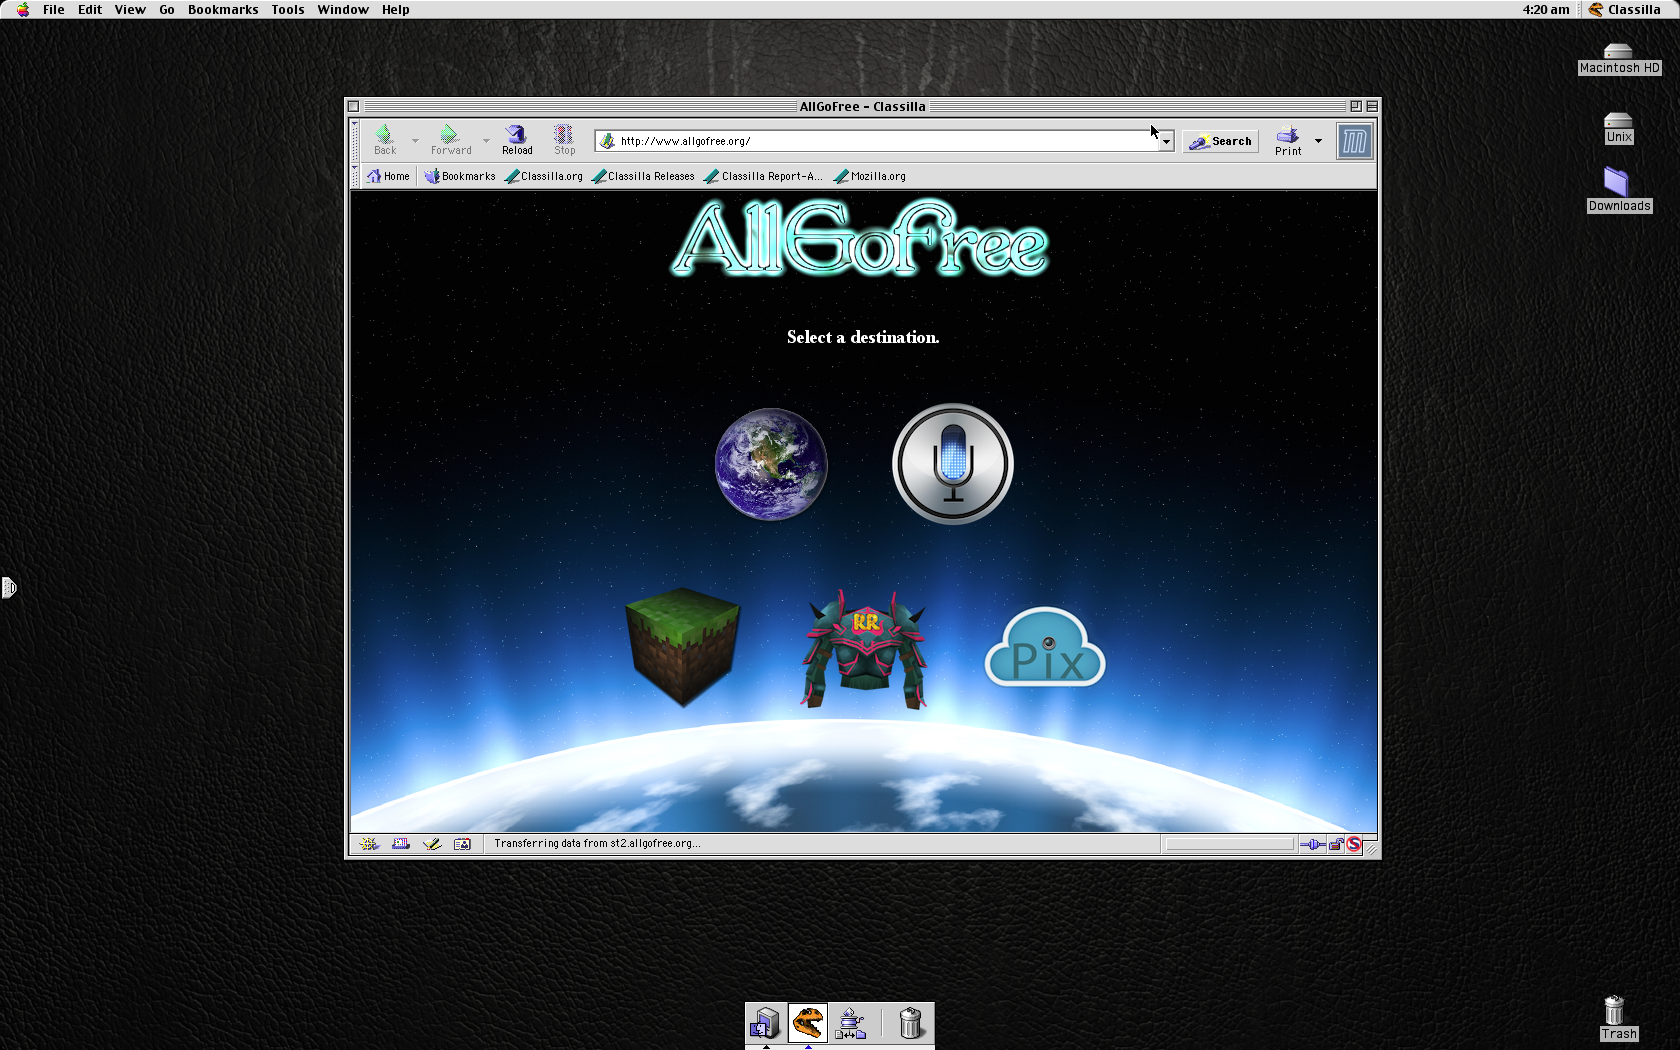Collapse the navigation toolbar grippy
The height and width of the screenshot is (1050, 1680).
tap(355, 141)
